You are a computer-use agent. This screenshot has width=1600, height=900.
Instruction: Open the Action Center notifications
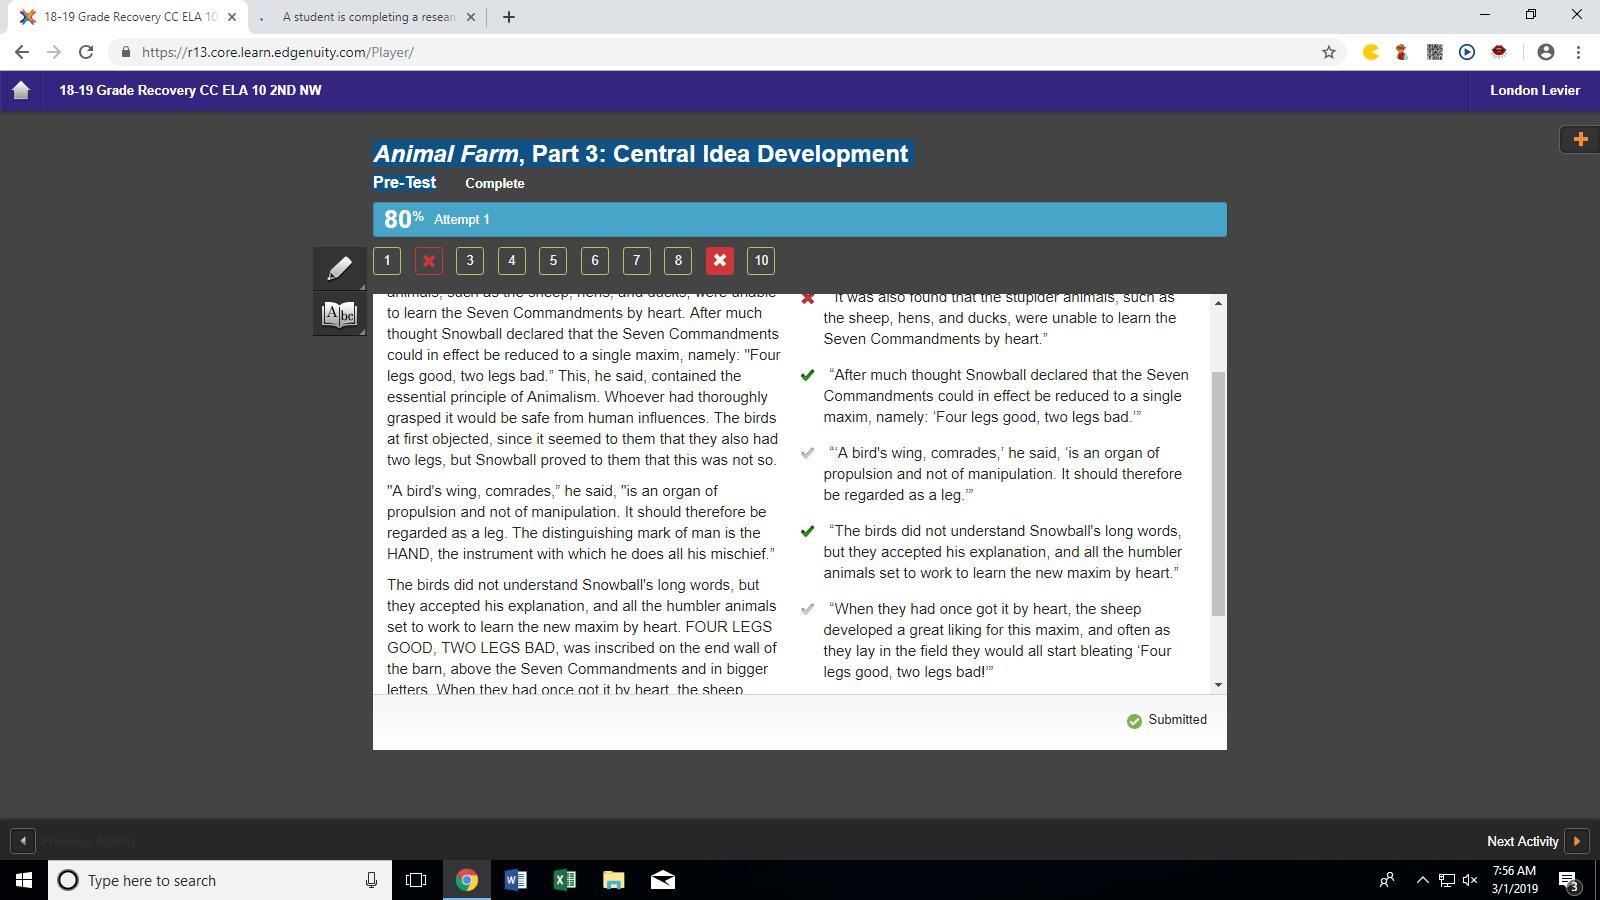(x=1568, y=880)
